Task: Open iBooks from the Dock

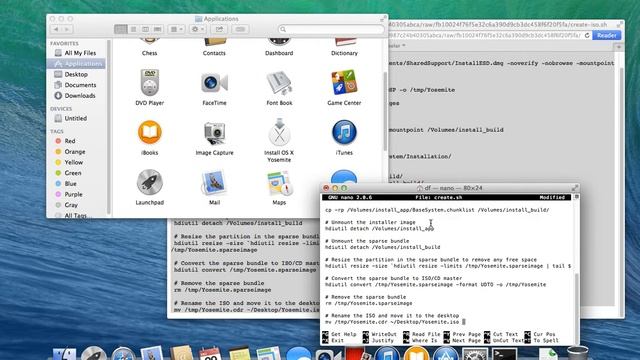Action: [x=416, y=353]
